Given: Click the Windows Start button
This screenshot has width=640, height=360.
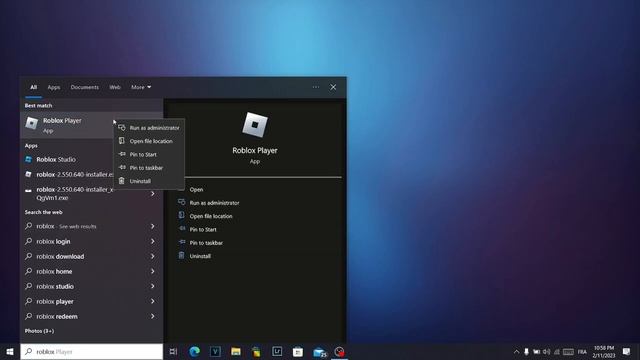Looking at the screenshot, I should pyautogui.click(x=10, y=351).
